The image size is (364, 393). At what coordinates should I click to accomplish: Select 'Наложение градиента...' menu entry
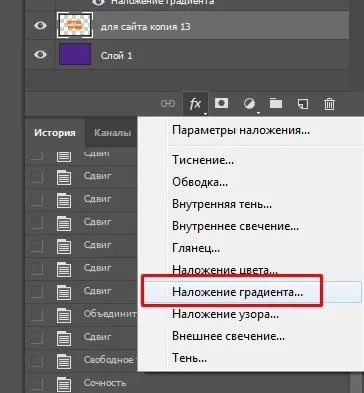pyautogui.click(x=237, y=292)
